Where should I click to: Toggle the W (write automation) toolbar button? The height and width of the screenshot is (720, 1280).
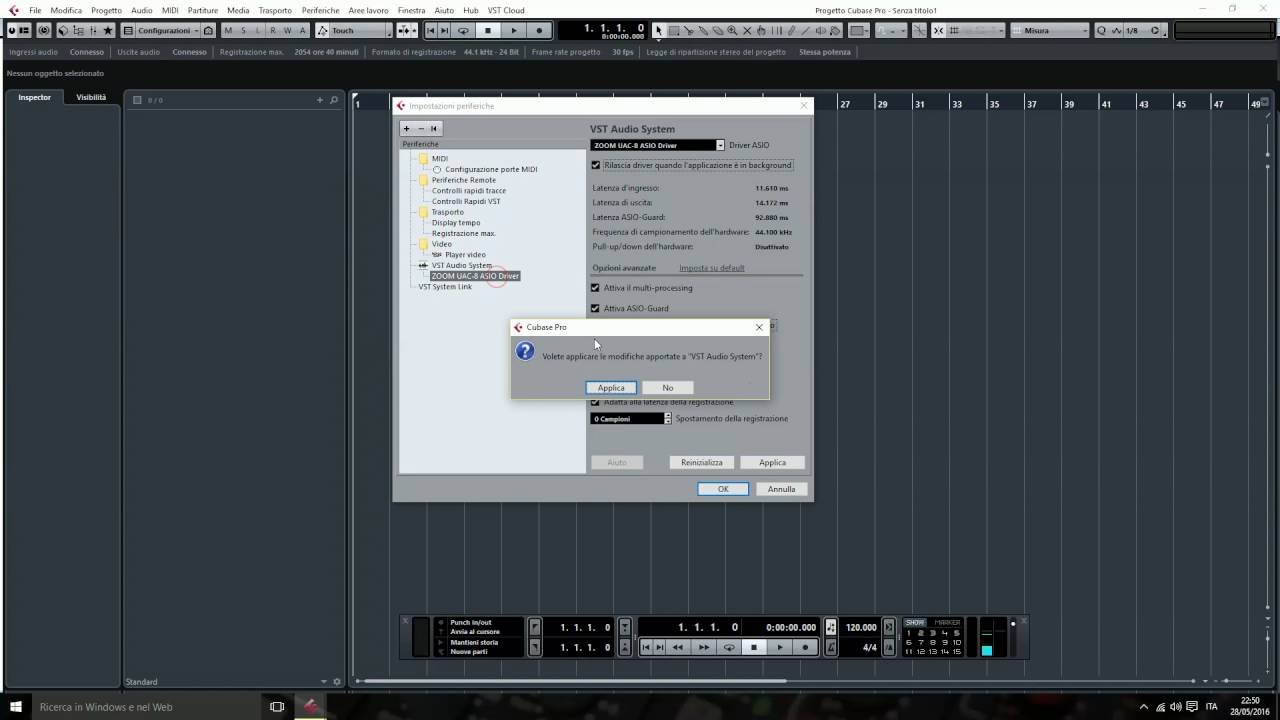tap(288, 30)
